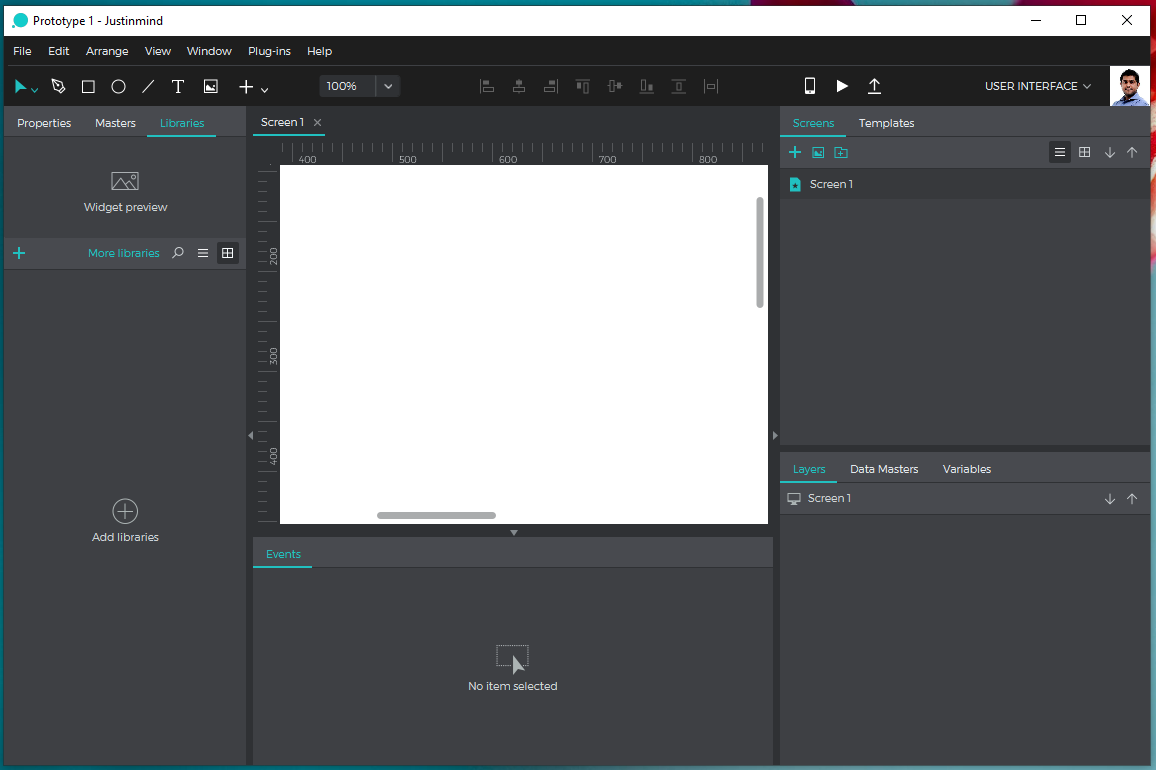Open the mobile device preview icon
Image resolution: width=1156 pixels, height=770 pixels.
(810, 87)
